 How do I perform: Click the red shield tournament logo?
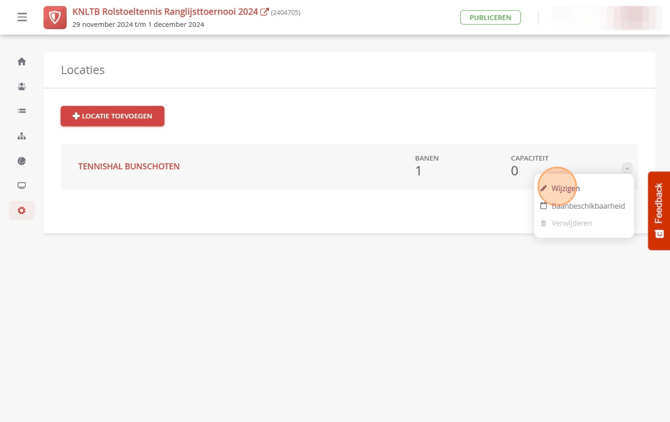pos(55,18)
